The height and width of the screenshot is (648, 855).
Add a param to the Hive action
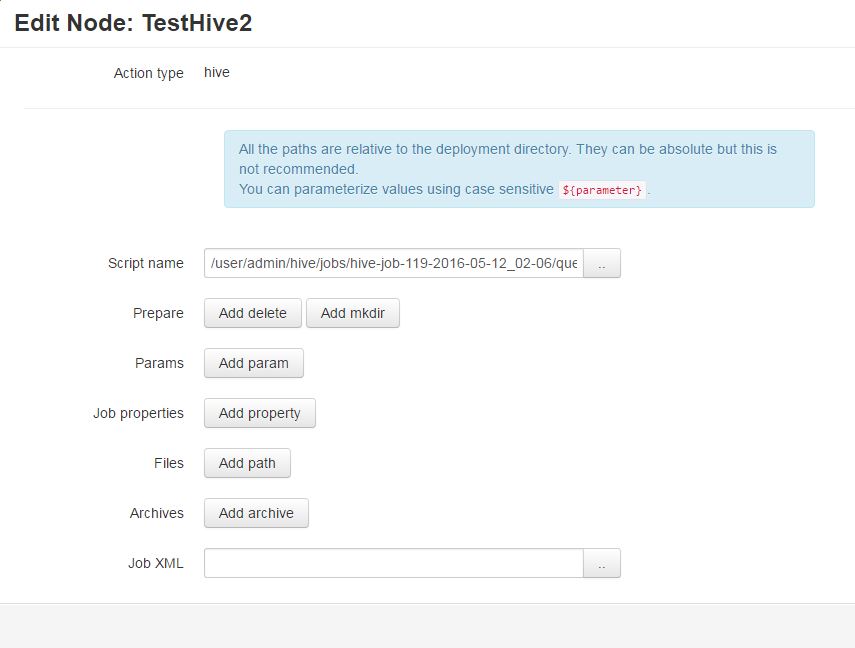pos(253,363)
